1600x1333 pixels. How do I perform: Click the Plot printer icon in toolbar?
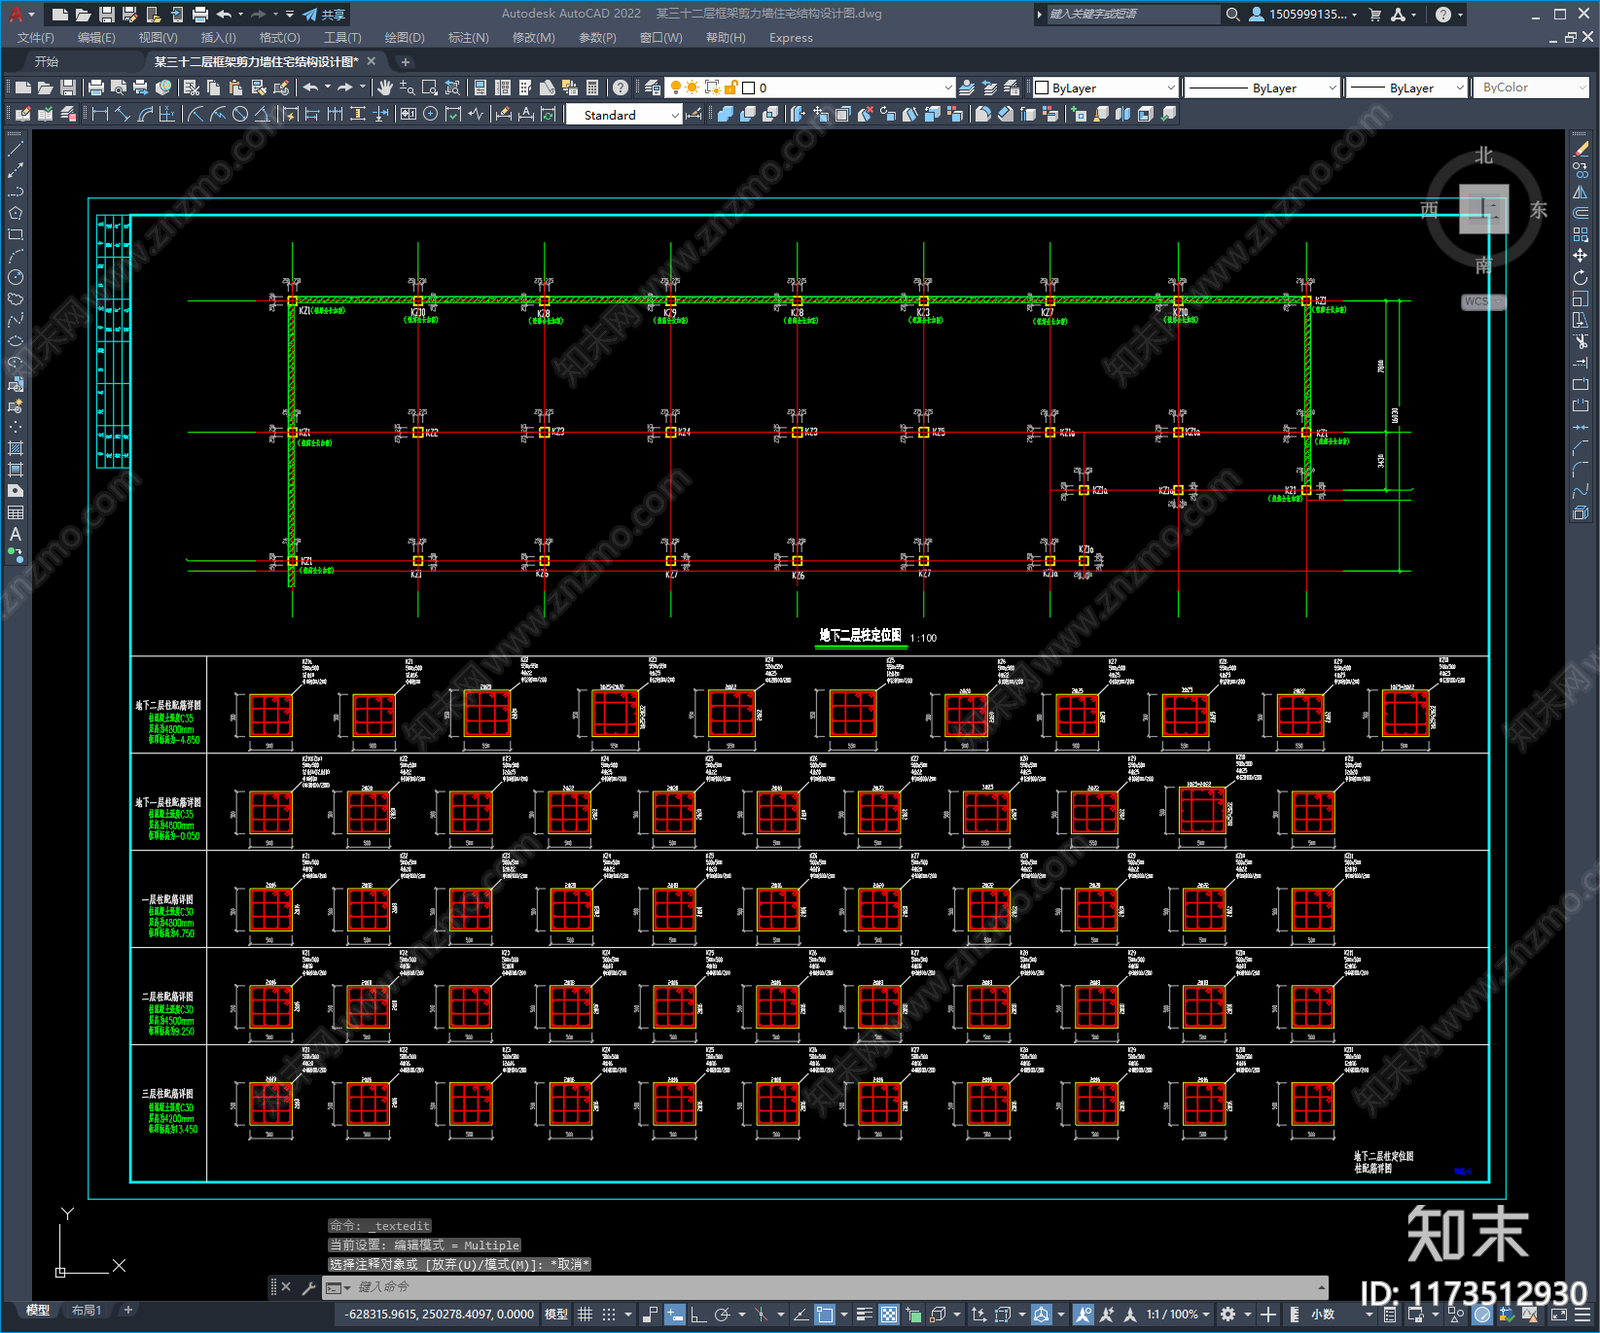click(x=96, y=88)
